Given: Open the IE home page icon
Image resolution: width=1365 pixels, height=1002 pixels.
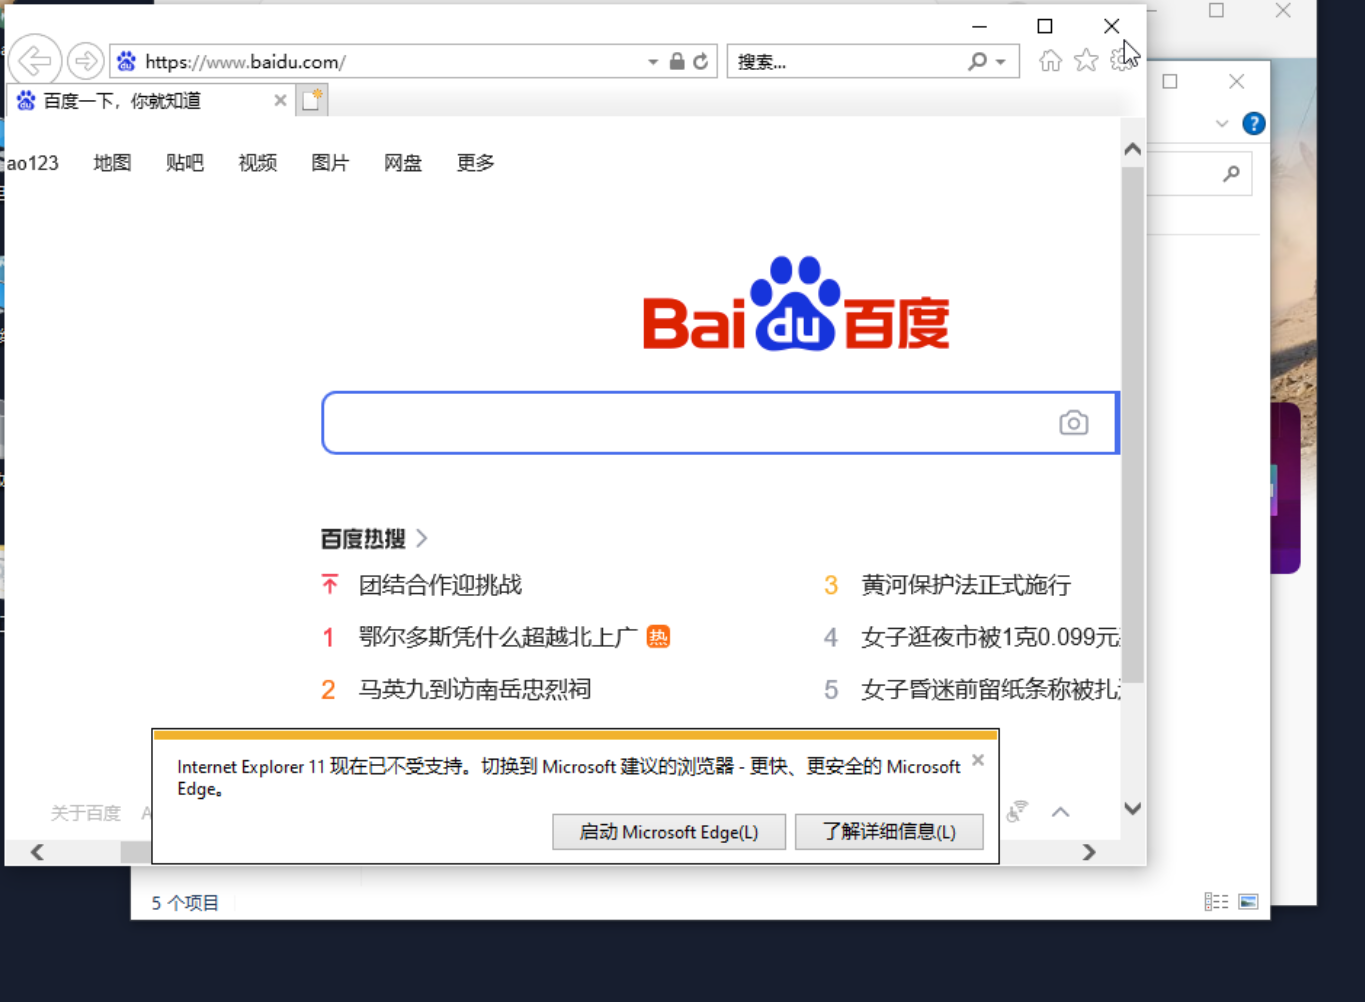Looking at the screenshot, I should click(1050, 61).
